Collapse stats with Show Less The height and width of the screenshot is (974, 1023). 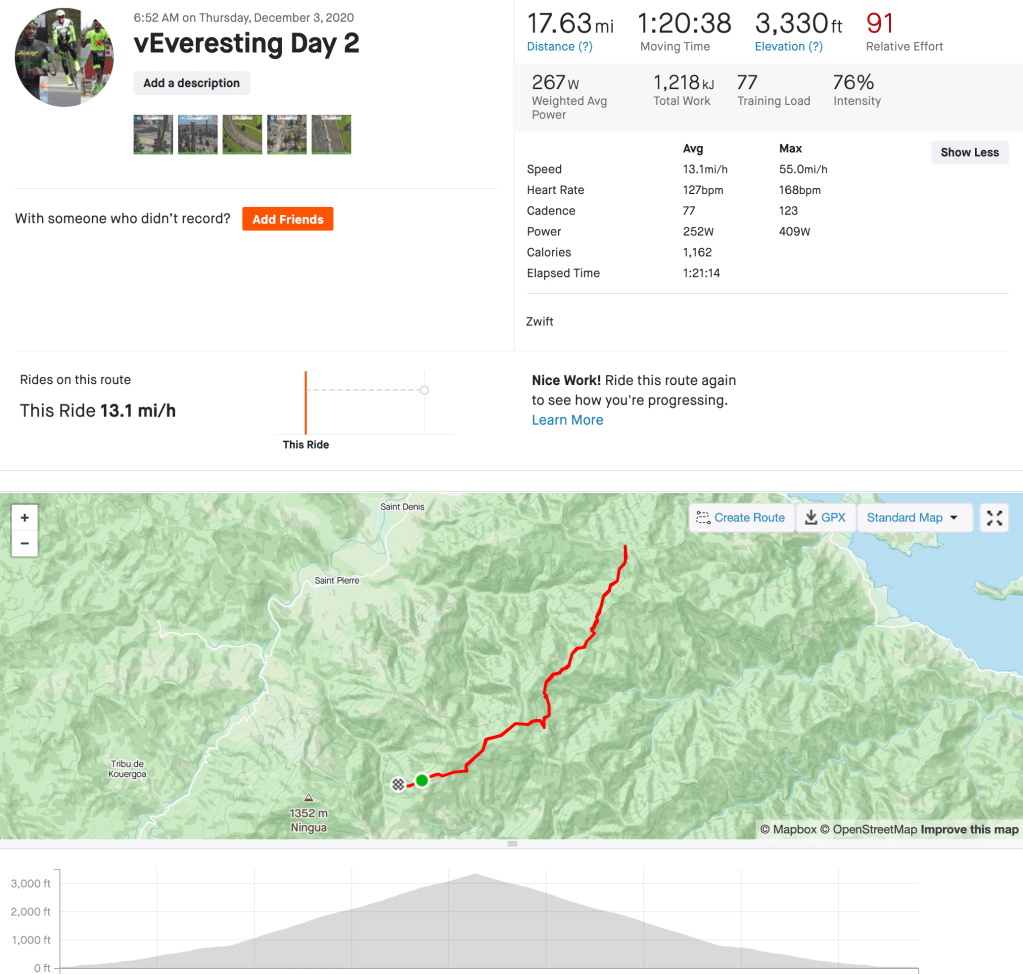coord(969,152)
